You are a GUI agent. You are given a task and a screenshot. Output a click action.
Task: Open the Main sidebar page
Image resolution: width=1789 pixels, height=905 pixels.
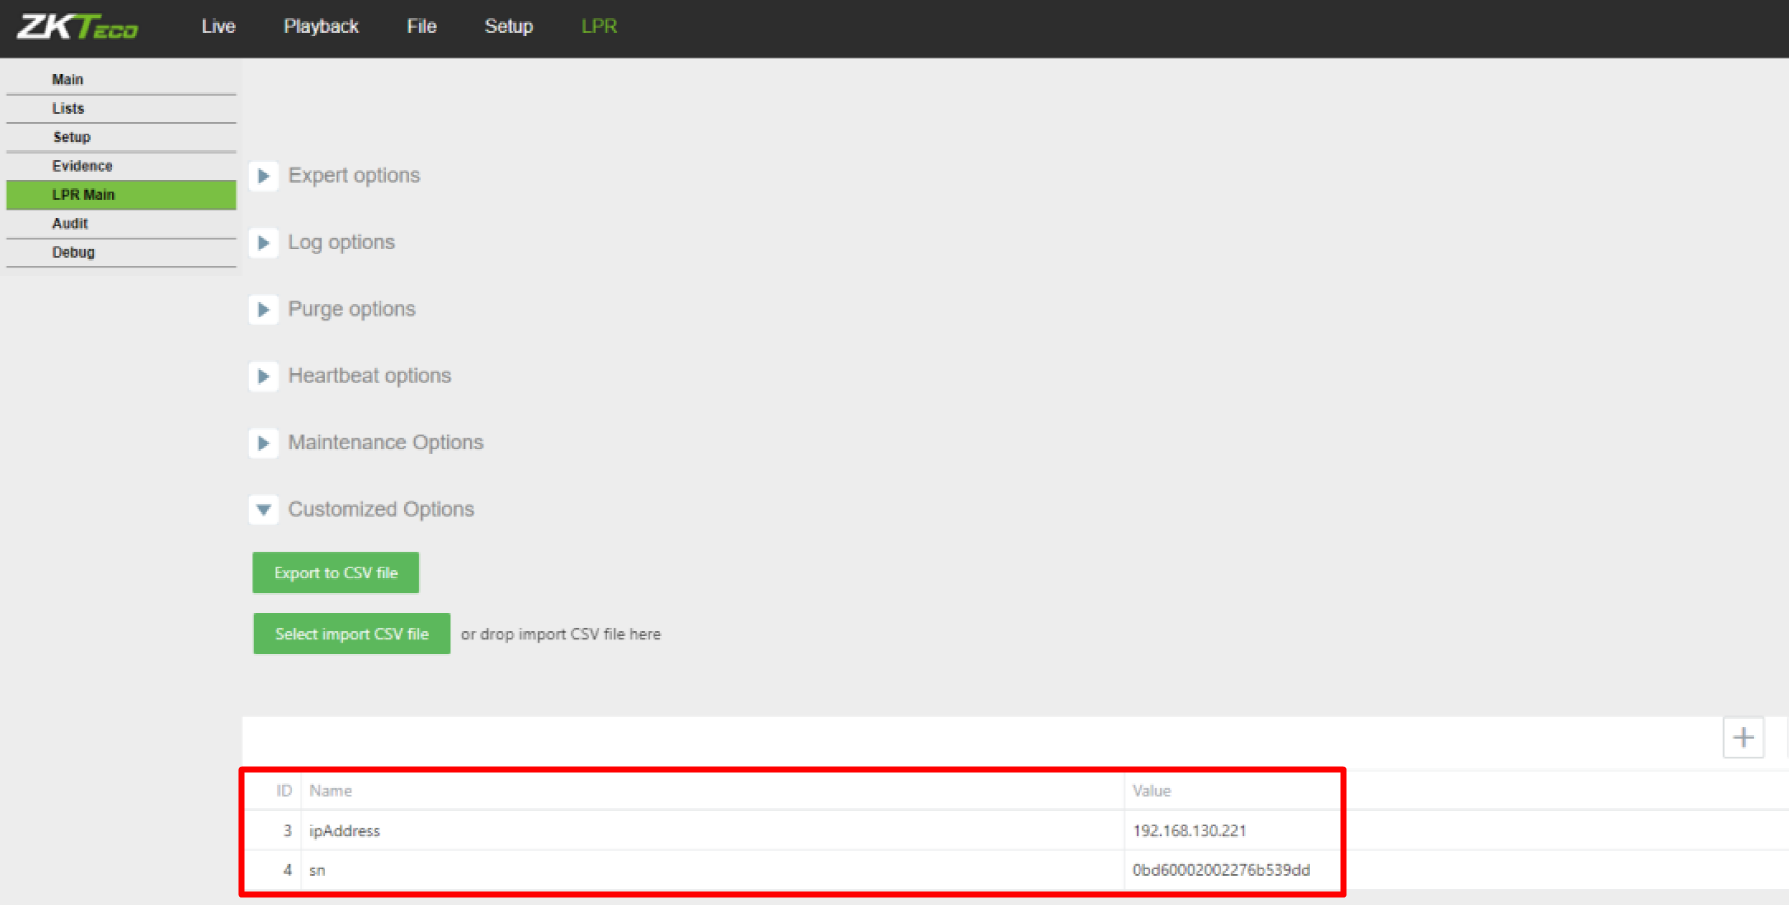tap(121, 79)
